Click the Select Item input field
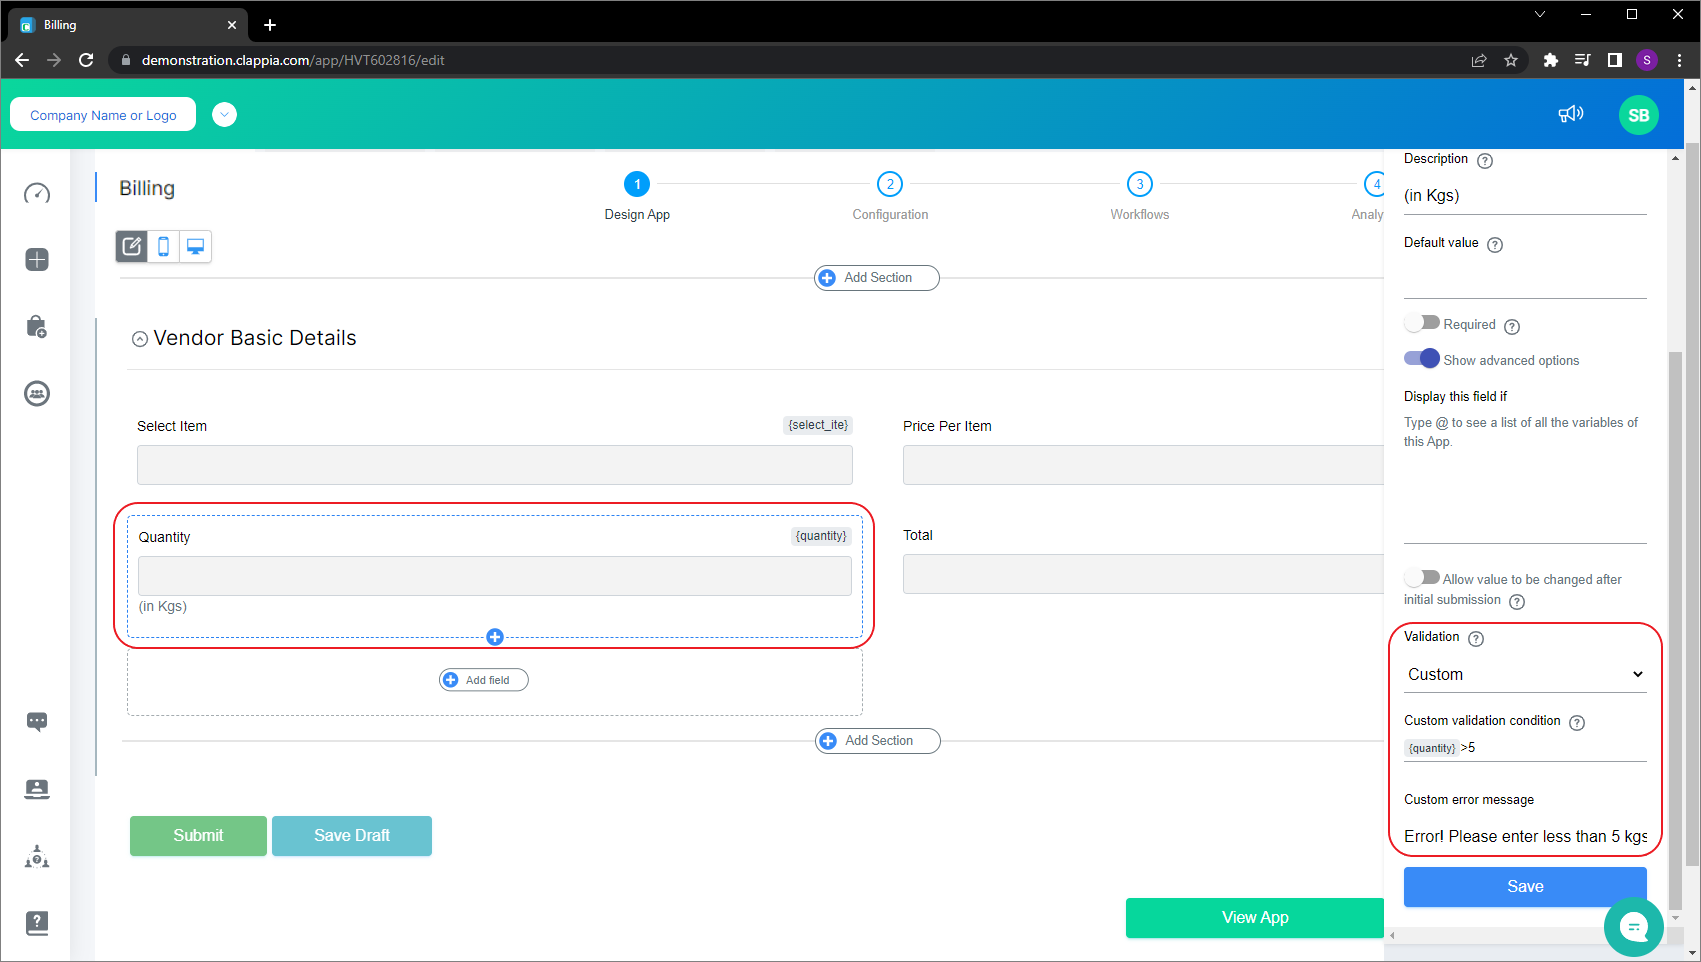The image size is (1701, 962). [x=495, y=465]
